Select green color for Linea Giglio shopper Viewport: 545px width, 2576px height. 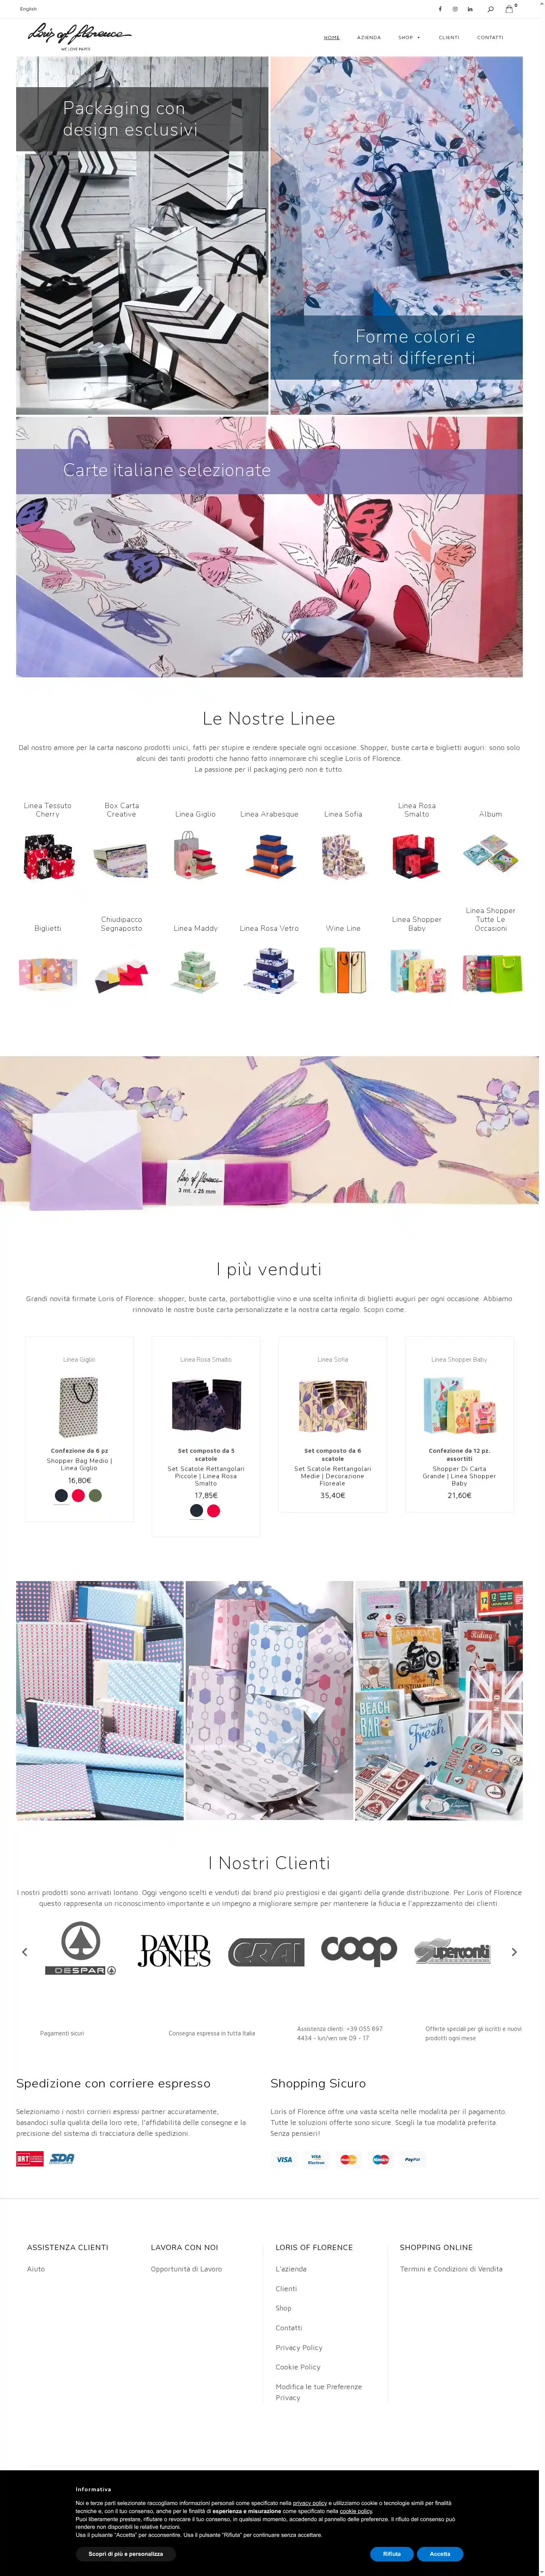pyautogui.click(x=95, y=1496)
